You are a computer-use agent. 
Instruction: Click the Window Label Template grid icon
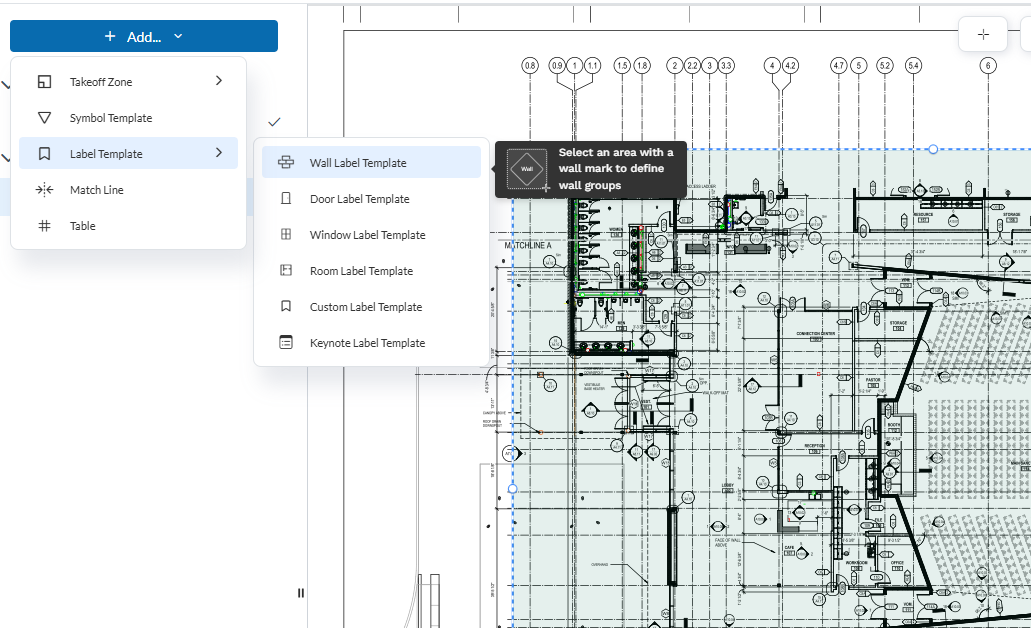pyautogui.click(x=286, y=234)
